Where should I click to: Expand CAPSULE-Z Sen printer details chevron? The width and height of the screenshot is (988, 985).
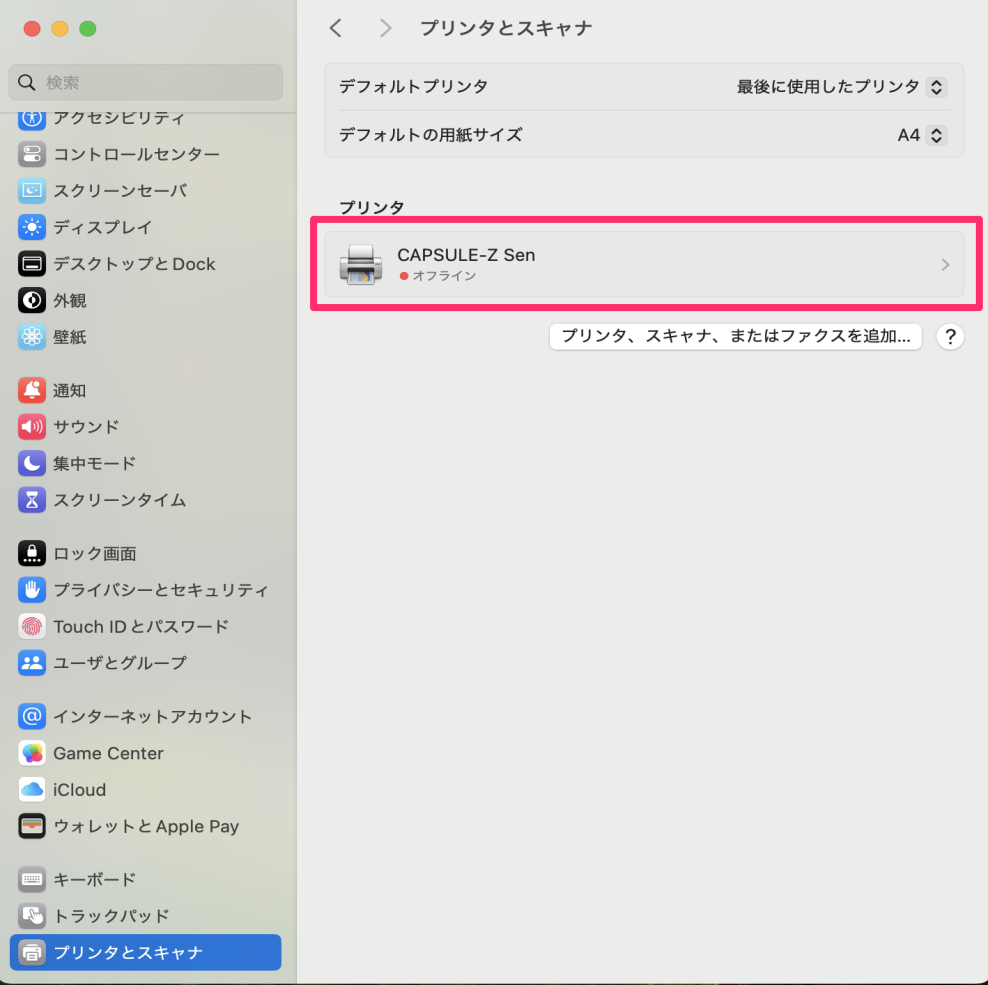coord(945,265)
